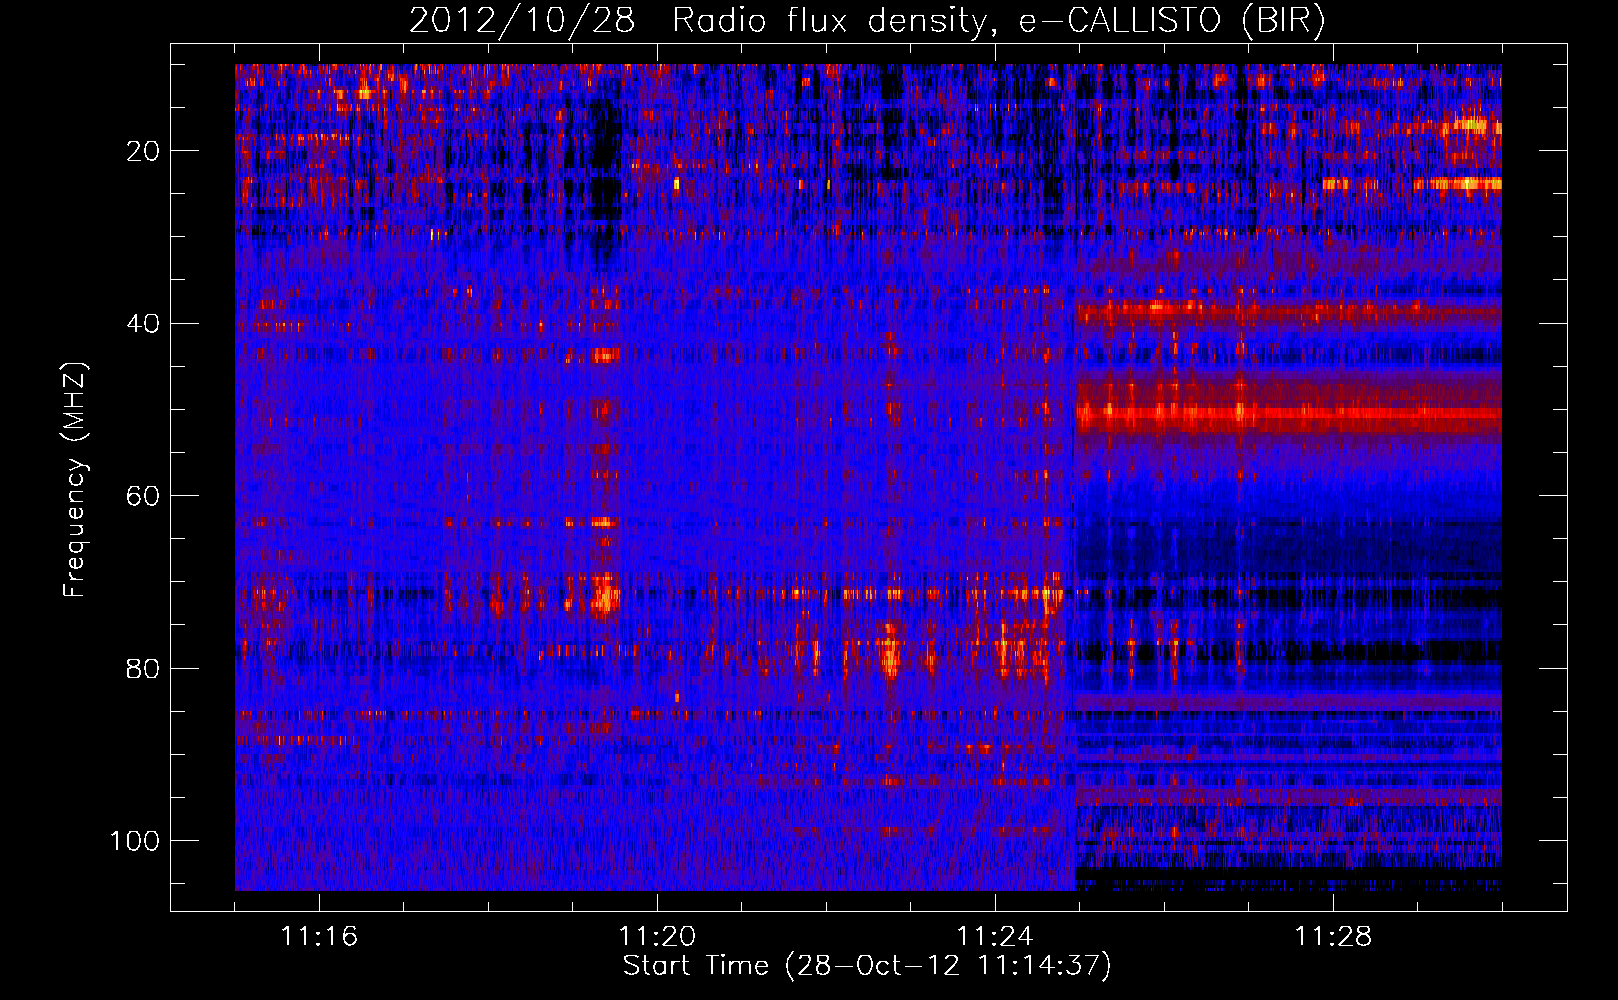The width and height of the screenshot is (1618, 1000).
Task: Click the 20 MHz frequency tick label
Action: point(144,151)
